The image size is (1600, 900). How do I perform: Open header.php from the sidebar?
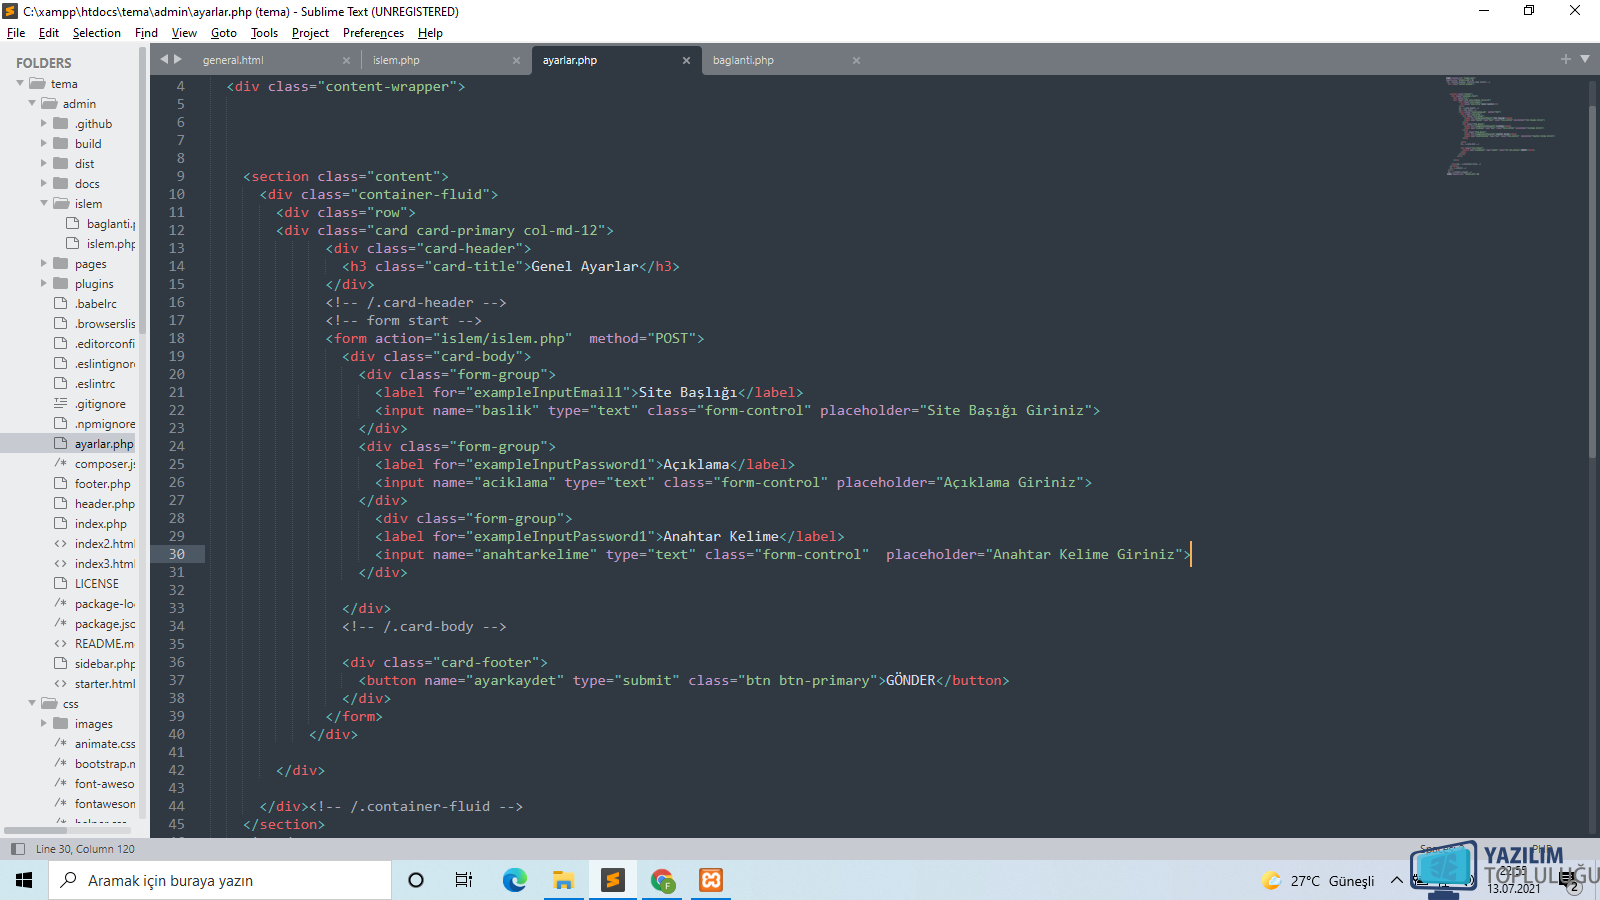point(104,504)
